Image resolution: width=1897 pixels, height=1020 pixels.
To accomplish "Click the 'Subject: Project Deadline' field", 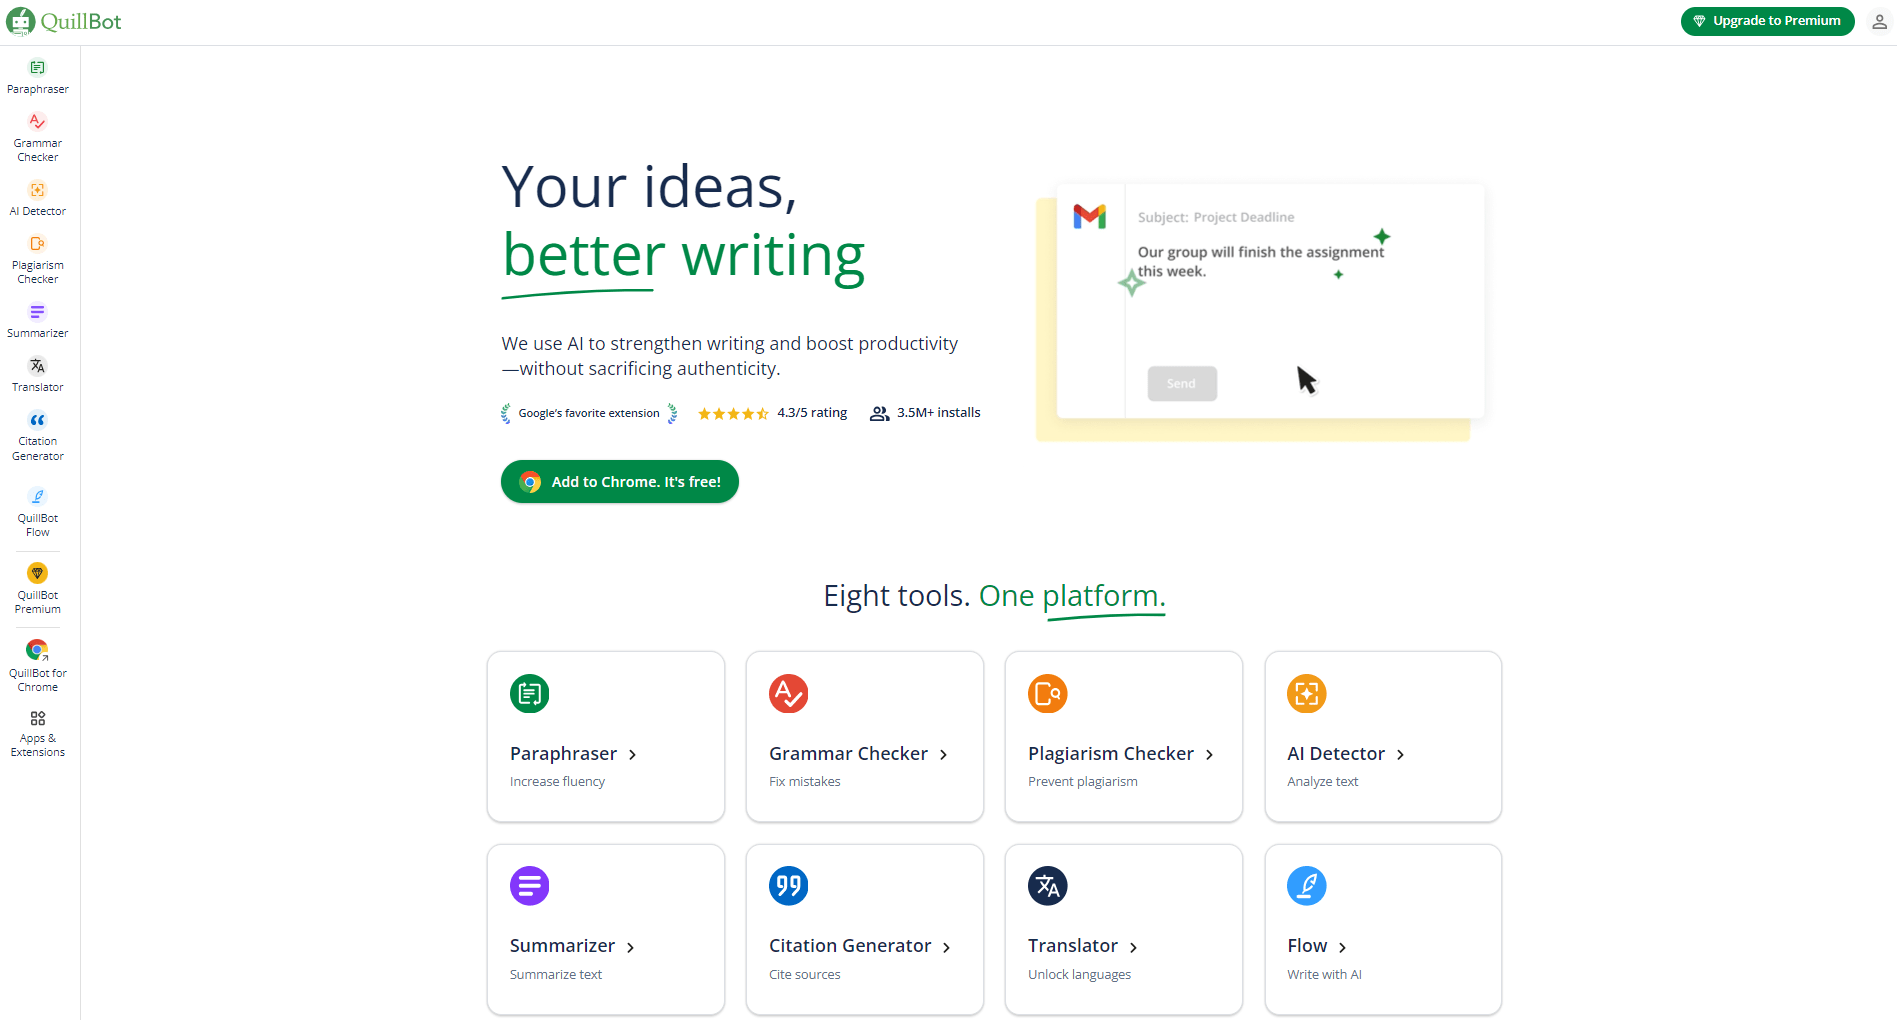I will point(1216,217).
